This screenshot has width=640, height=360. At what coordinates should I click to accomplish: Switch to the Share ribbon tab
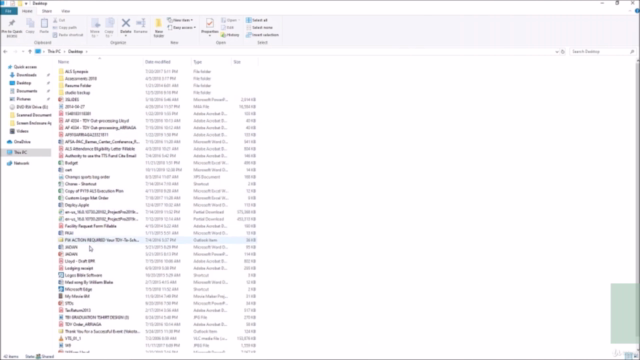tap(47, 11)
